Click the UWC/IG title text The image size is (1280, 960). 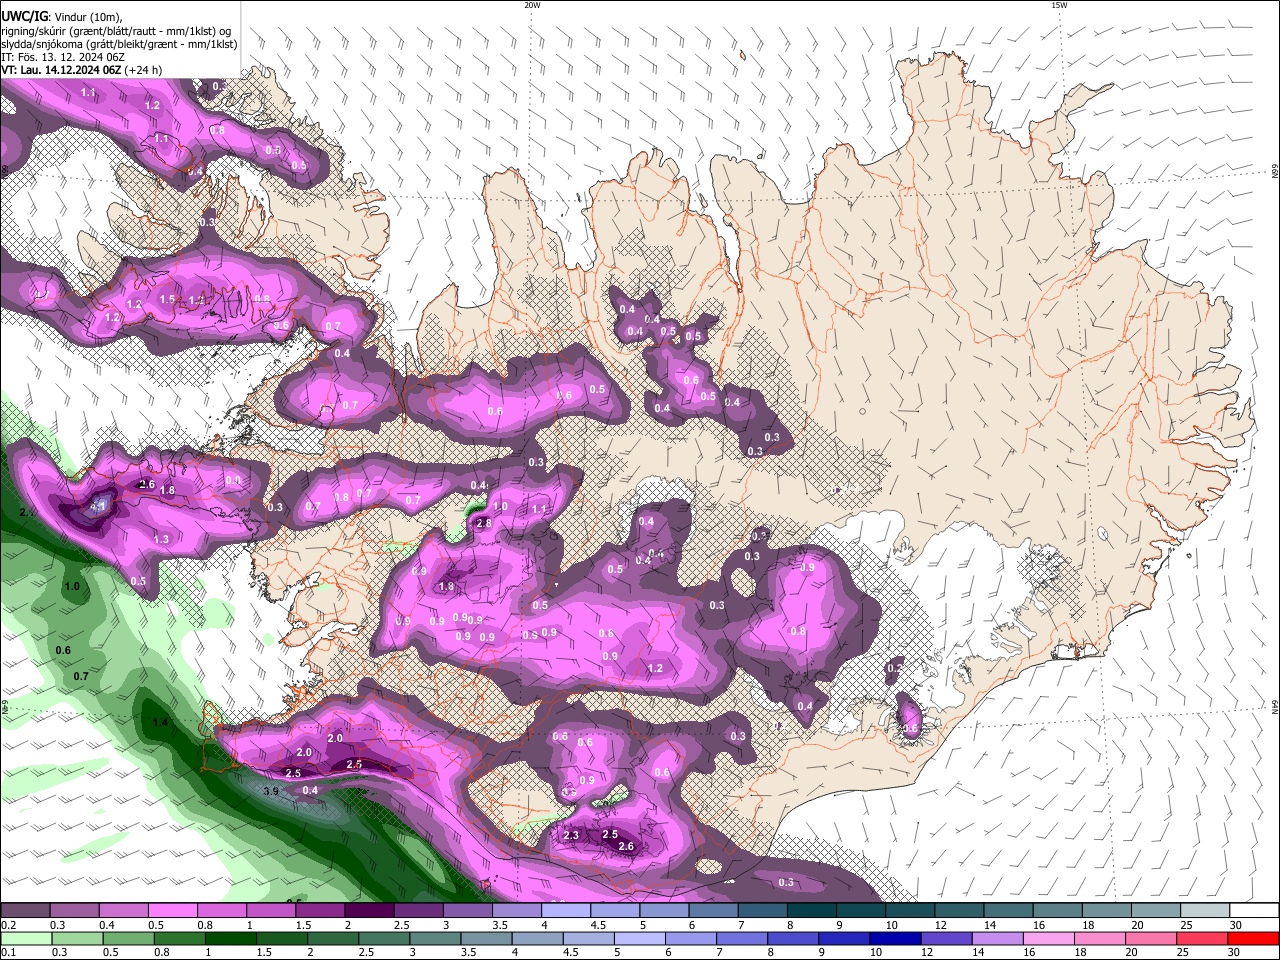[25, 17]
